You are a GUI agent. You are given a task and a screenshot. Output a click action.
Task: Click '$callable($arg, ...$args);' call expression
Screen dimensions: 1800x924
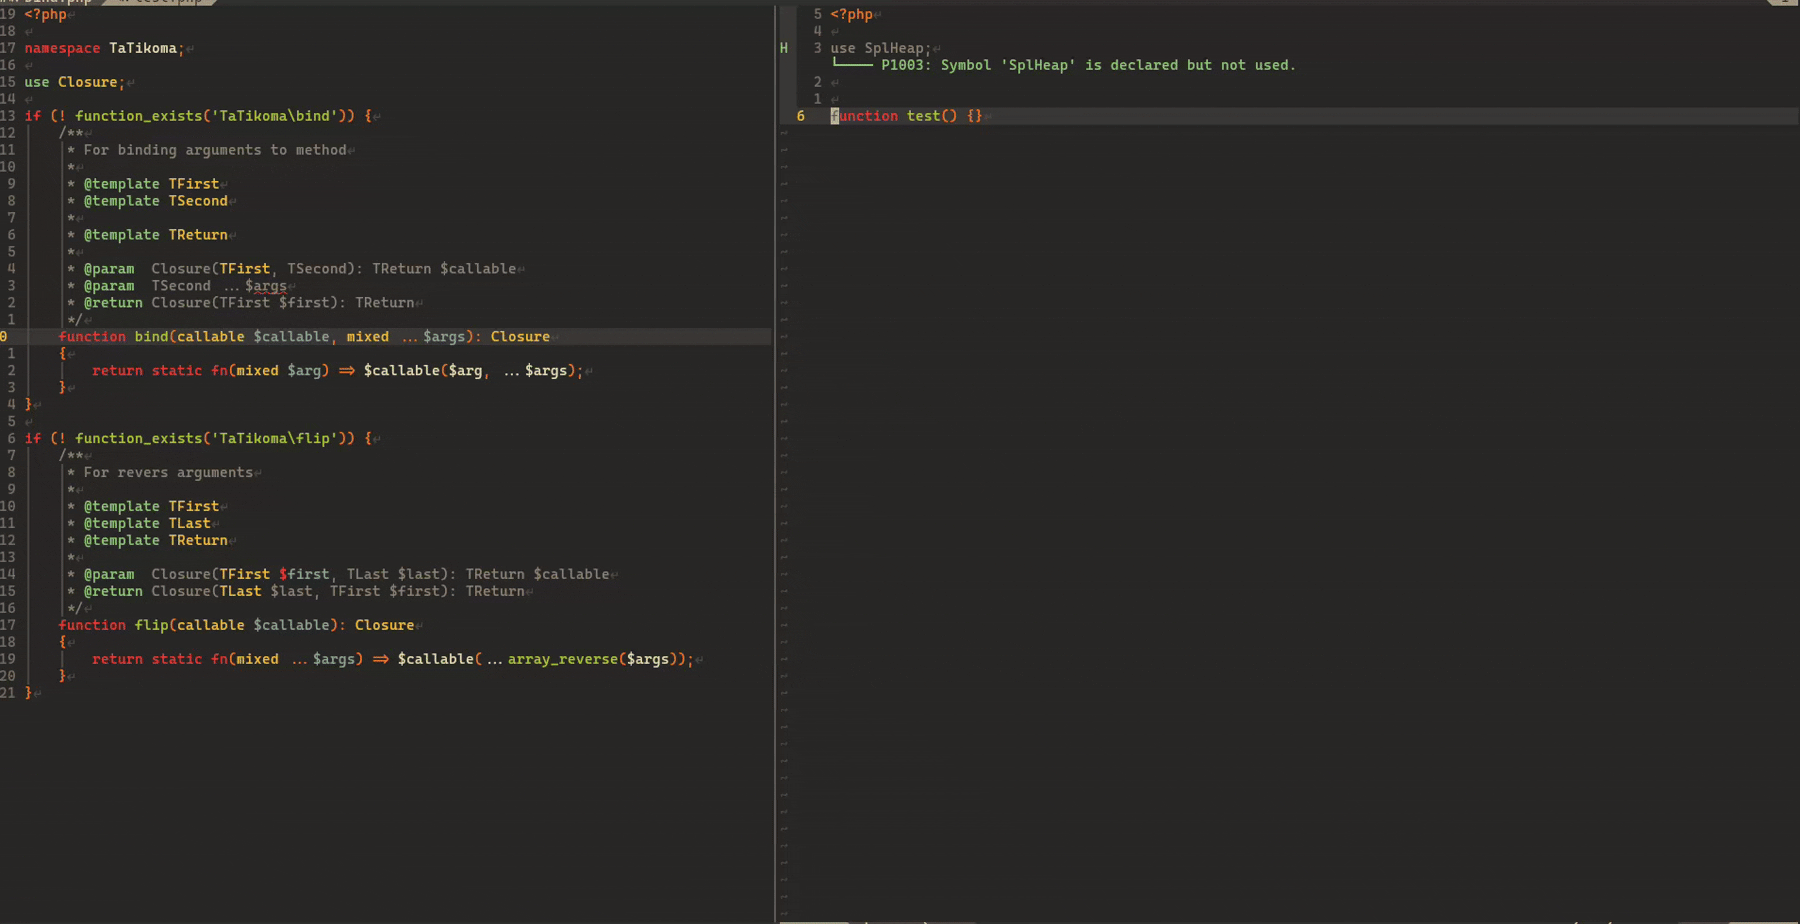point(473,371)
